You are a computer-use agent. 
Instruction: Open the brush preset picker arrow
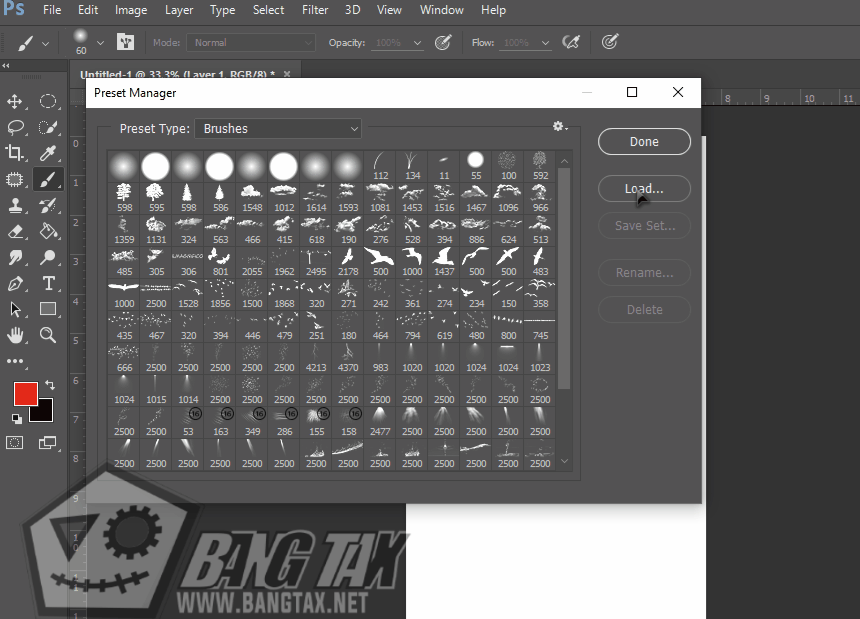(100, 43)
